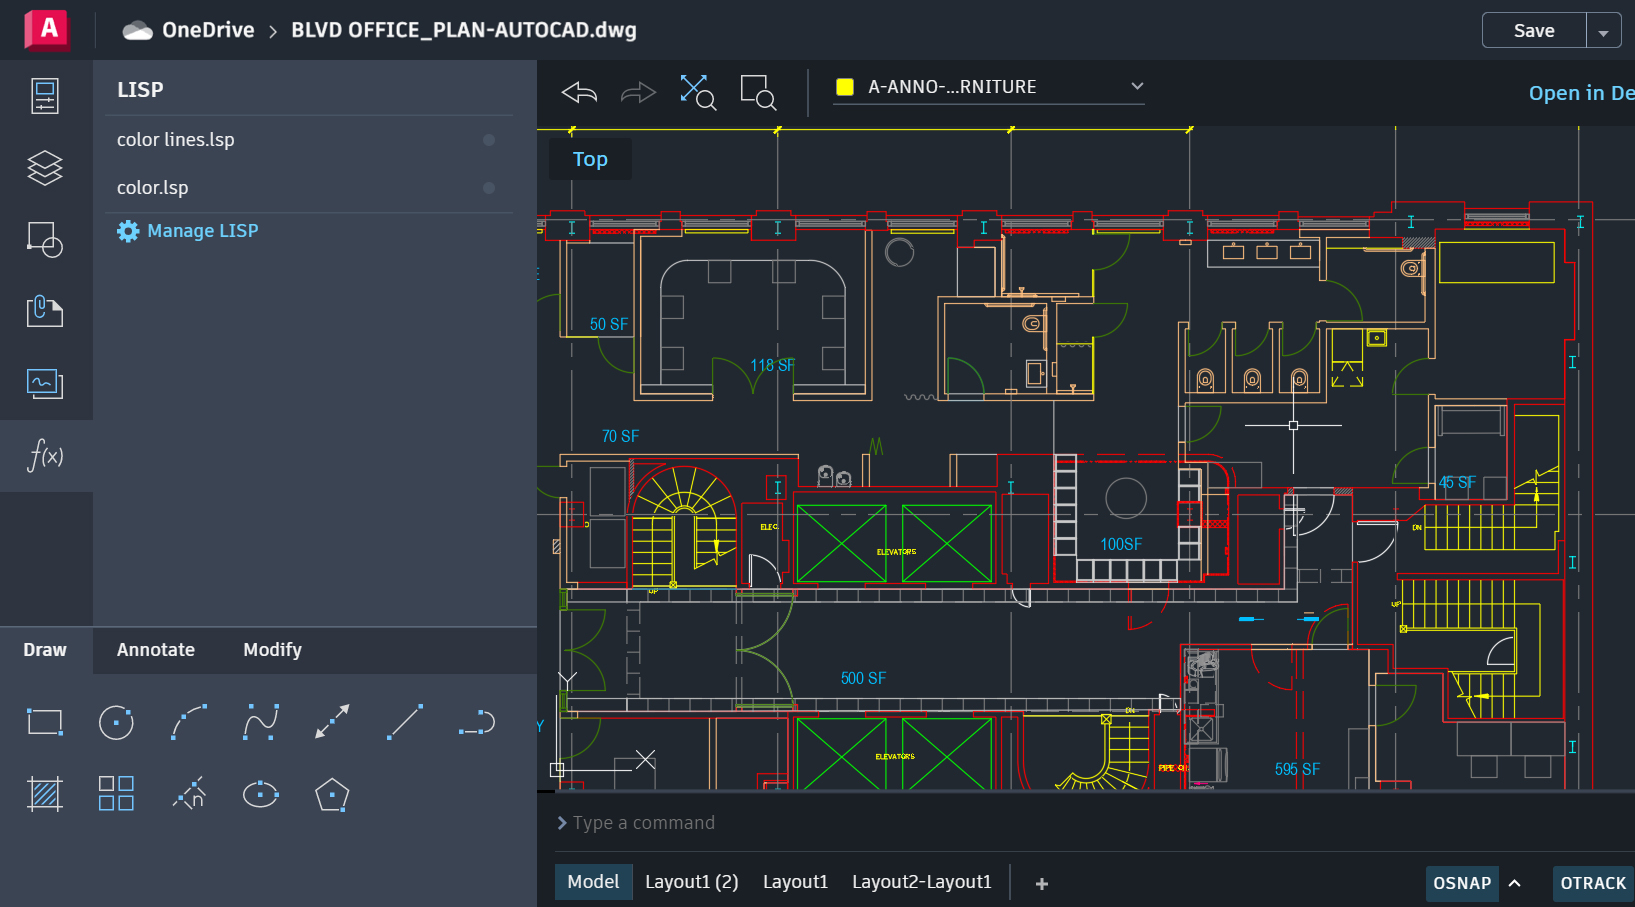This screenshot has width=1635, height=907.
Task: Open the Layout2-Layout1 tab
Action: click(x=921, y=881)
